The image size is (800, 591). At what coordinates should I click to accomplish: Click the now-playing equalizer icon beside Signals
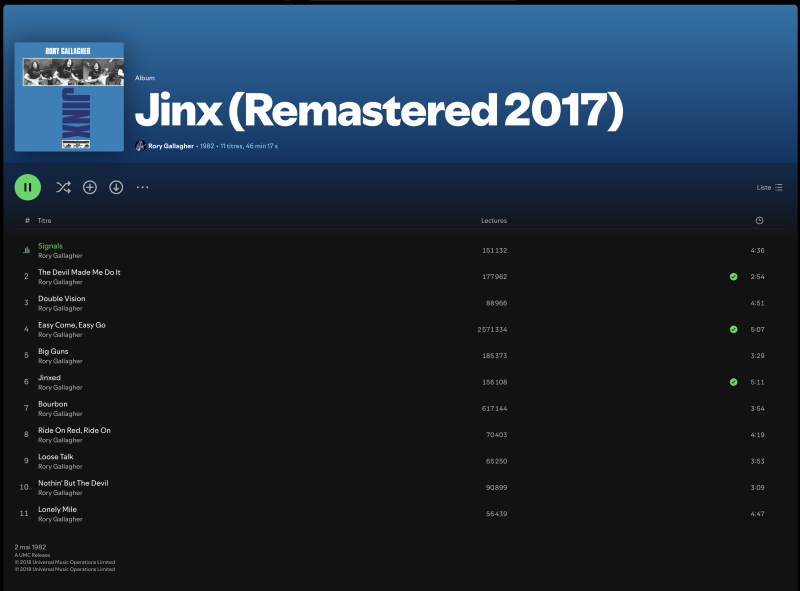(x=26, y=250)
